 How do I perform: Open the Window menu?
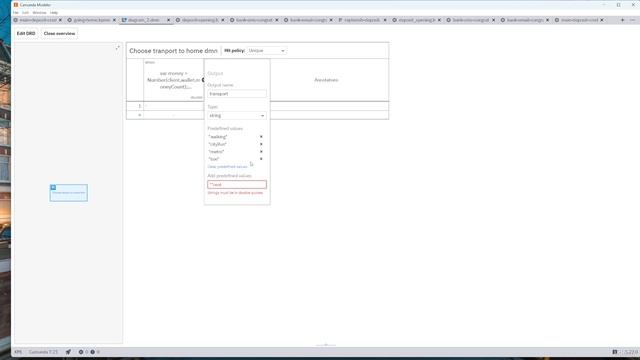coord(39,13)
